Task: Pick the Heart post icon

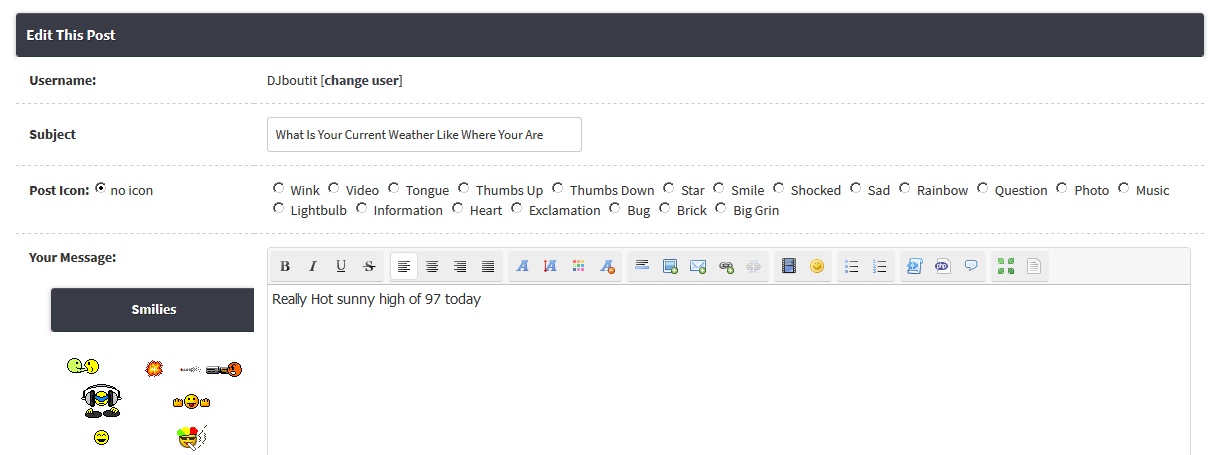Action: pyautogui.click(x=457, y=208)
